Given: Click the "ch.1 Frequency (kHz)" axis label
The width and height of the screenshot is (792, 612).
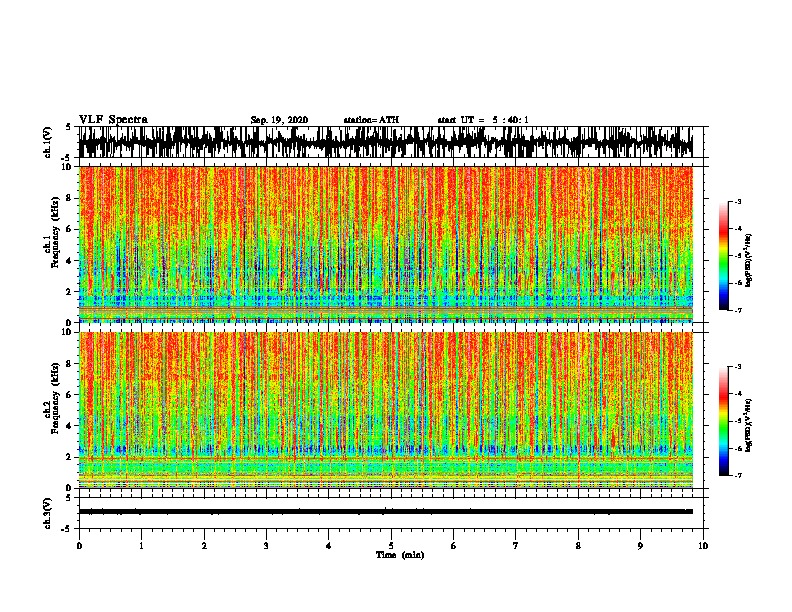Looking at the screenshot, I should 52,233.
